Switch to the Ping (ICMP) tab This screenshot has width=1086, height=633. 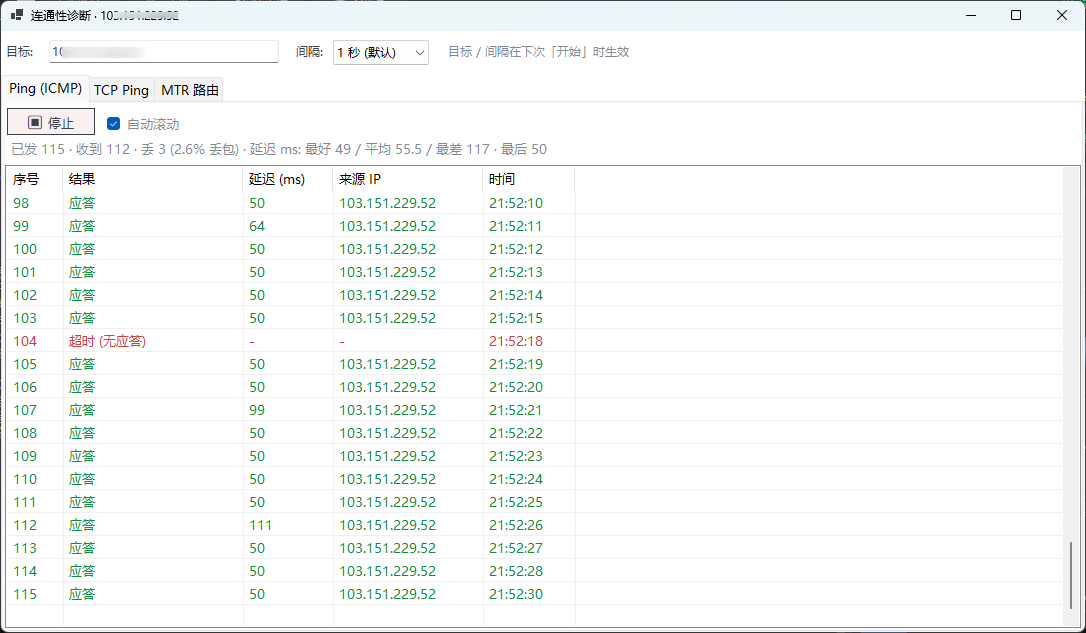[x=46, y=89]
